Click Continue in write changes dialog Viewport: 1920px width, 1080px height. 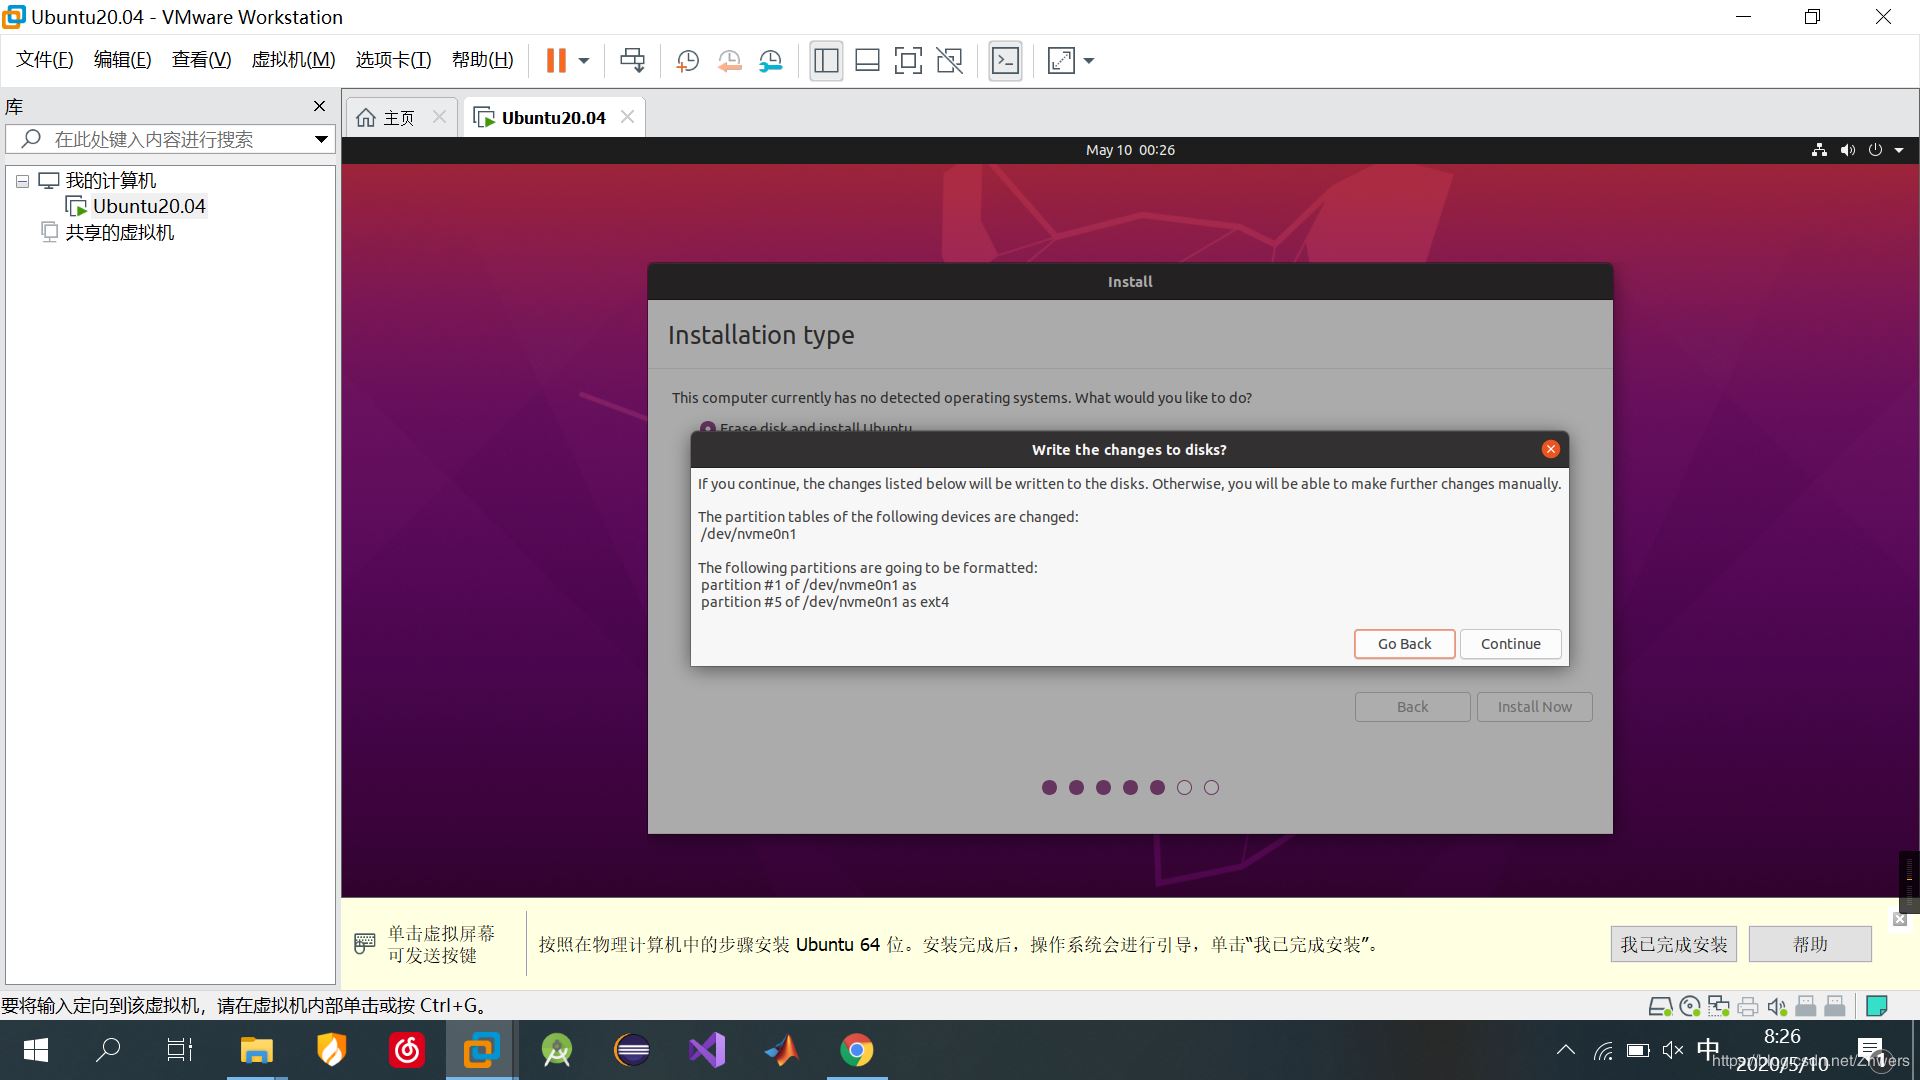click(1510, 644)
